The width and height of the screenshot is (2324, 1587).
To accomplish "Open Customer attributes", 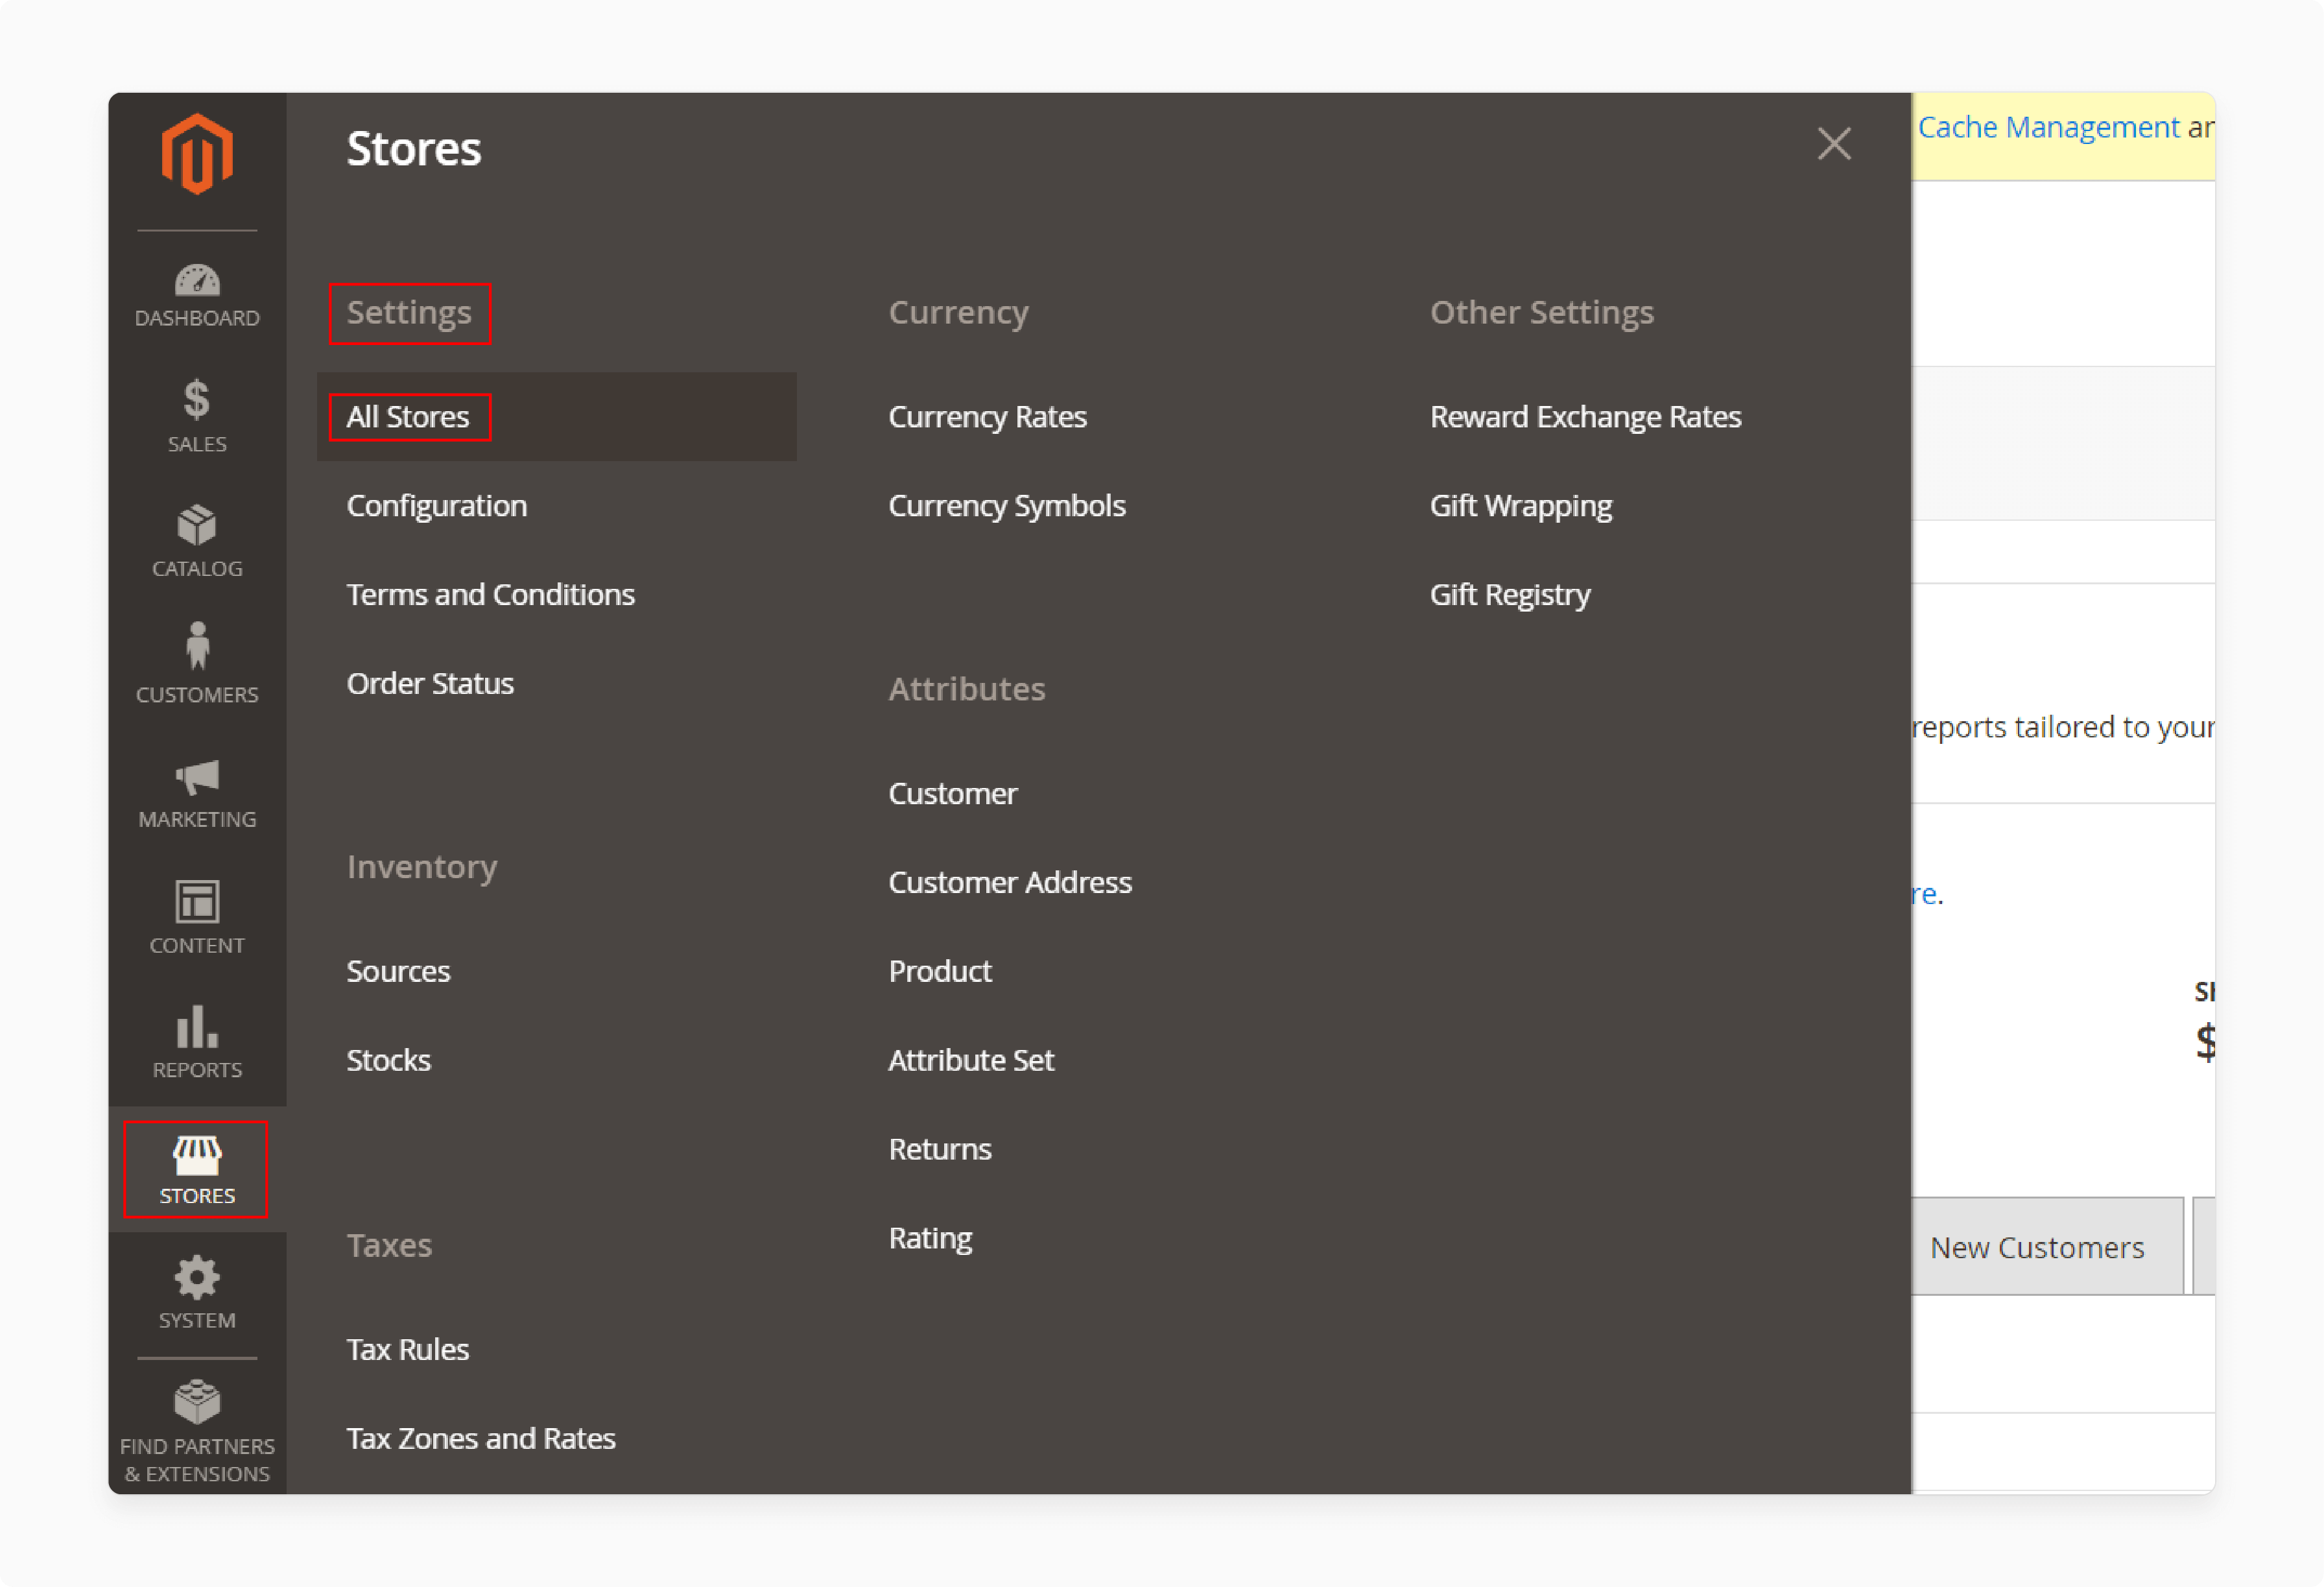I will click(x=952, y=794).
